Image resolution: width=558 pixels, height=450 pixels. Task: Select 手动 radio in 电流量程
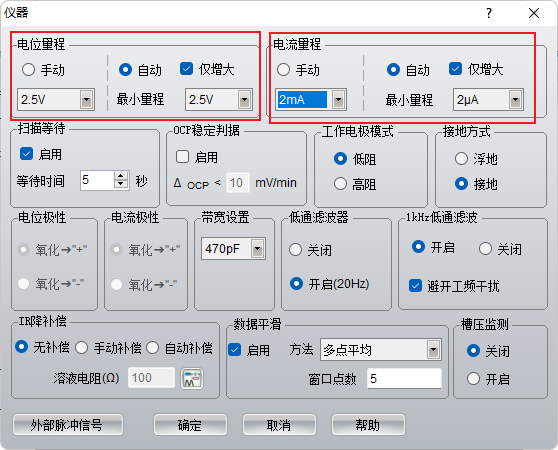coord(283,69)
